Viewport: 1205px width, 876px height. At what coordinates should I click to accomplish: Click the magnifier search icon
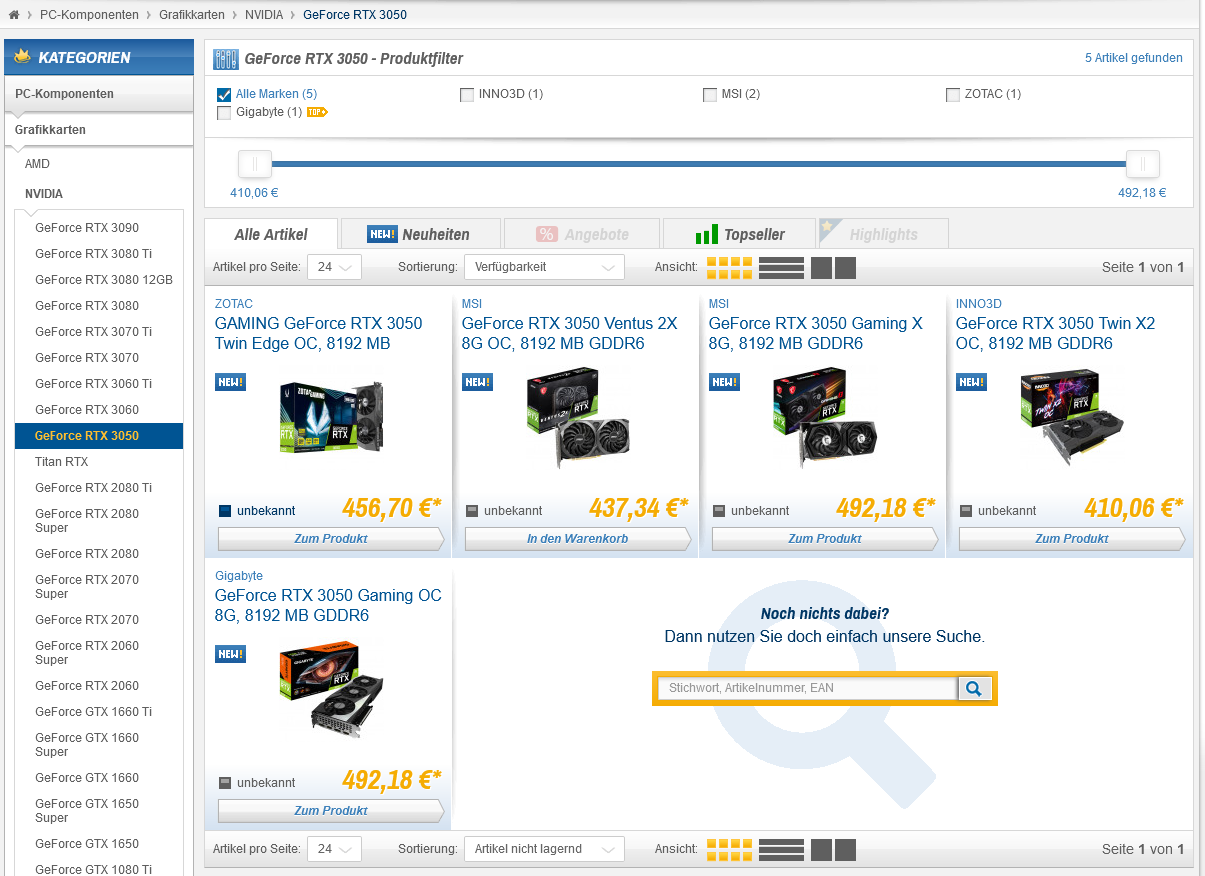click(x=974, y=688)
